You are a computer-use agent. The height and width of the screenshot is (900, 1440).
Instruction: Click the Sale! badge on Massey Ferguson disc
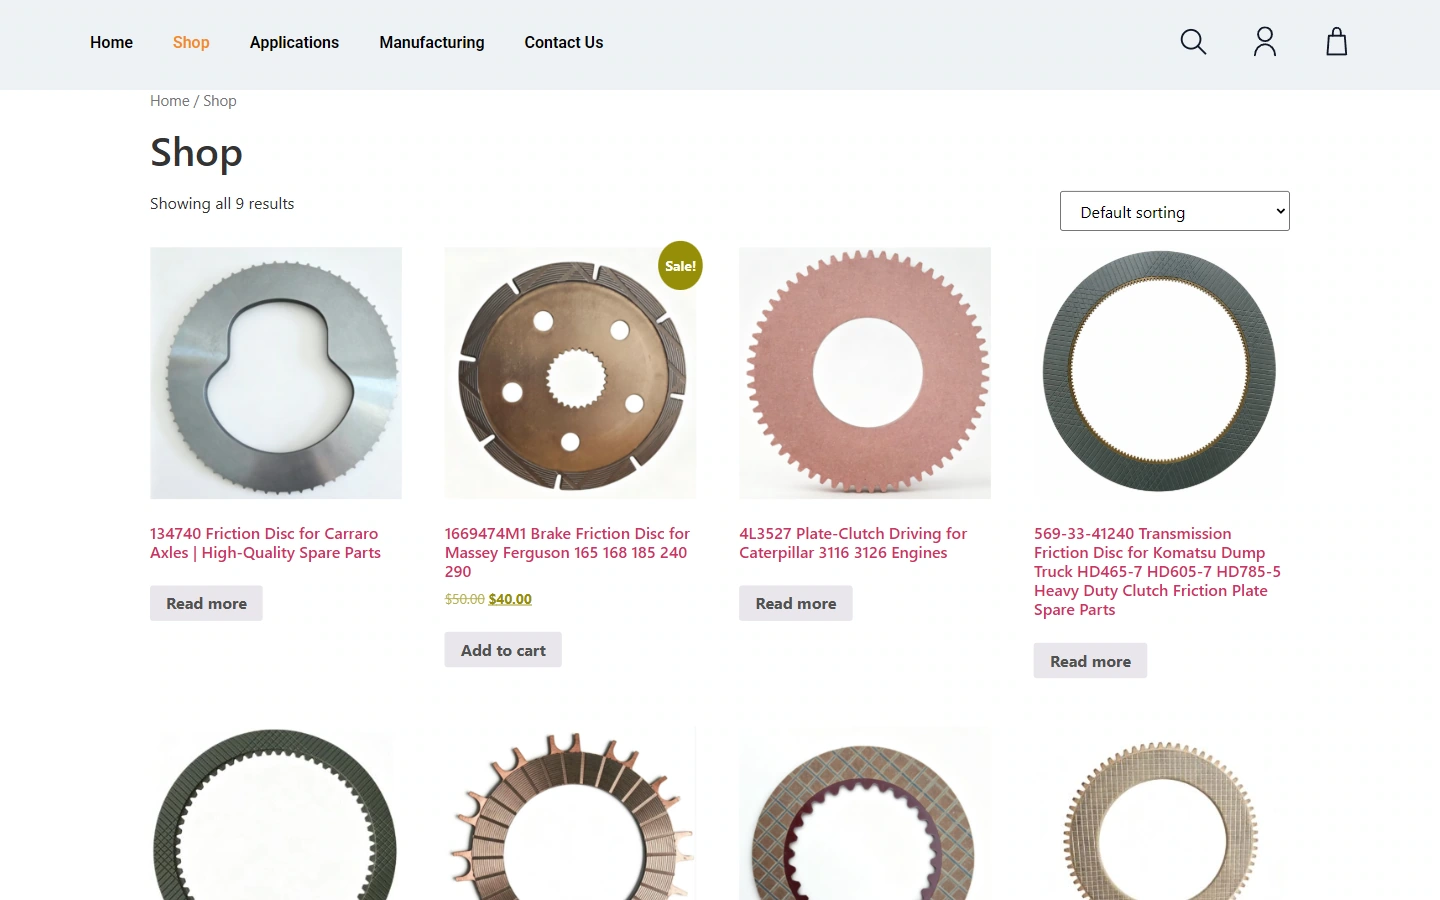pos(680,266)
